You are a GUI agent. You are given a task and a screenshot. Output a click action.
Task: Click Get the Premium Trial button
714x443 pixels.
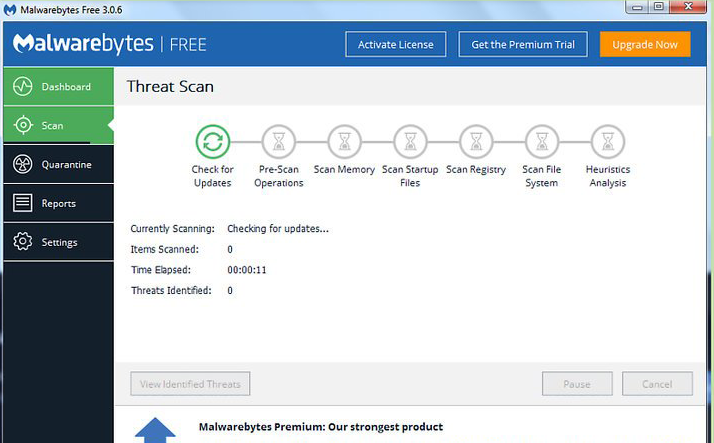tap(523, 44)
